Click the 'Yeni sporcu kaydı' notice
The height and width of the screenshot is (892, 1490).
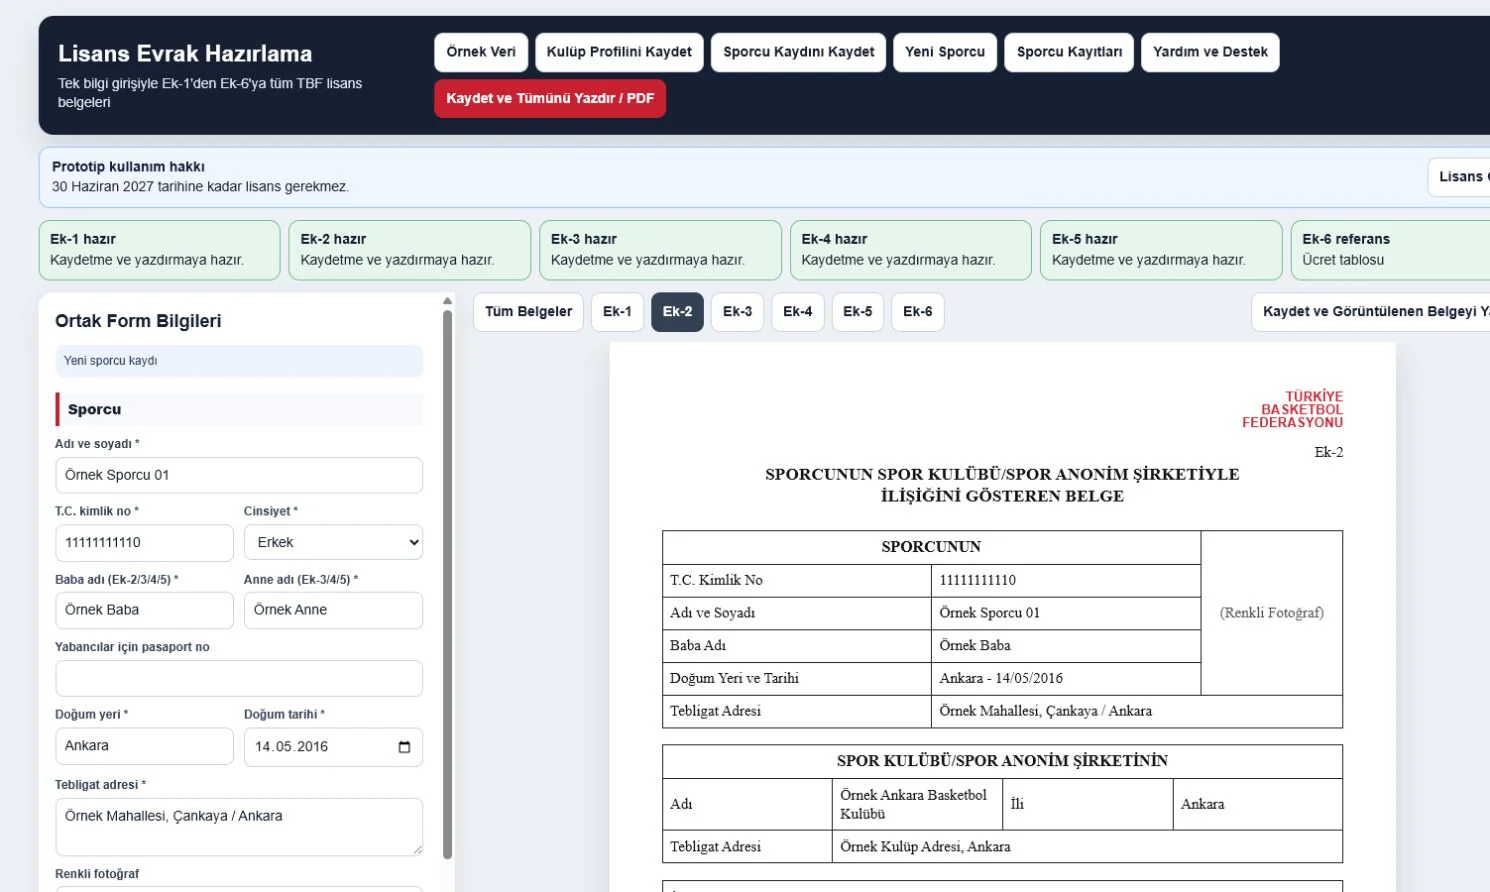(239, 361)
